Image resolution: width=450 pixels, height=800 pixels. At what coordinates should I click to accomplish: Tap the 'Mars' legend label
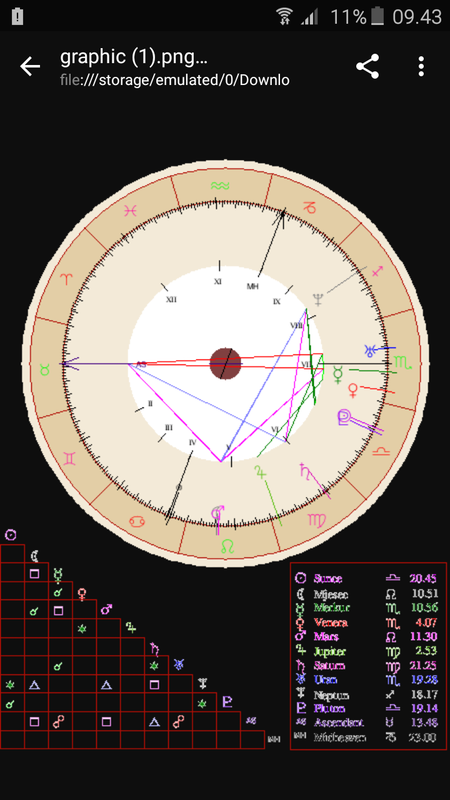tap(326, 637)
